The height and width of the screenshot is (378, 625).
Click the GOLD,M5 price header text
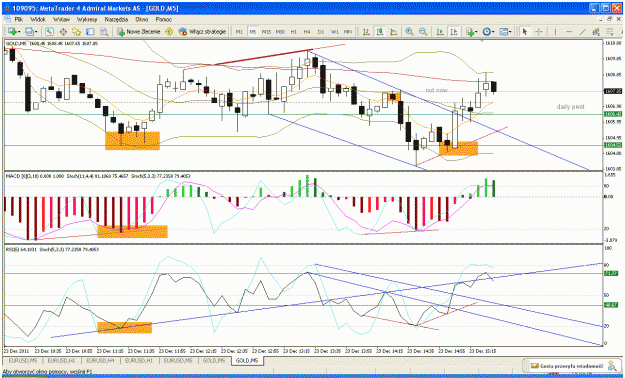(52, 43)
